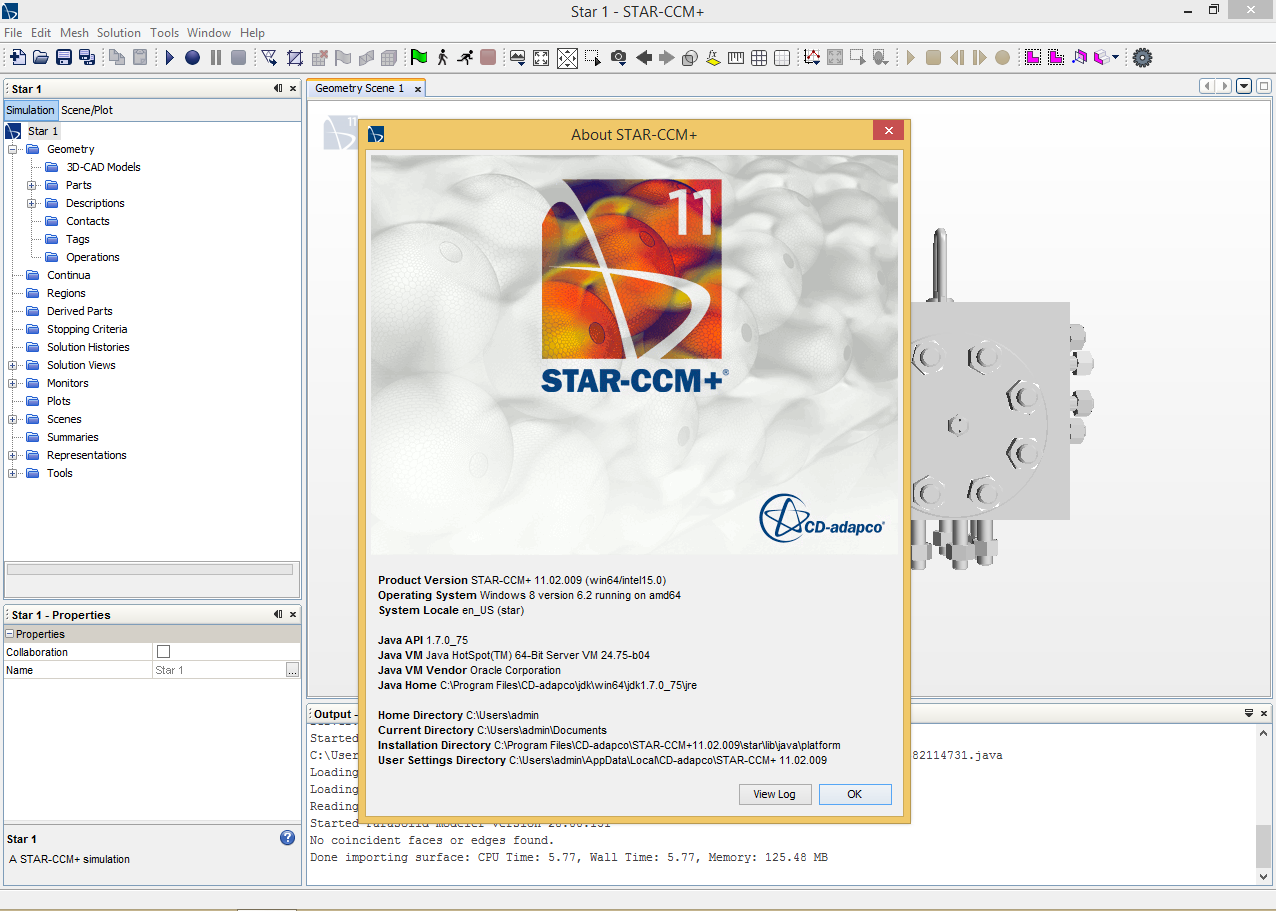Expand the Scenes tree node
Viewport: 1276px width, 911px height.
pyautogui.click(x=13, y=419)
